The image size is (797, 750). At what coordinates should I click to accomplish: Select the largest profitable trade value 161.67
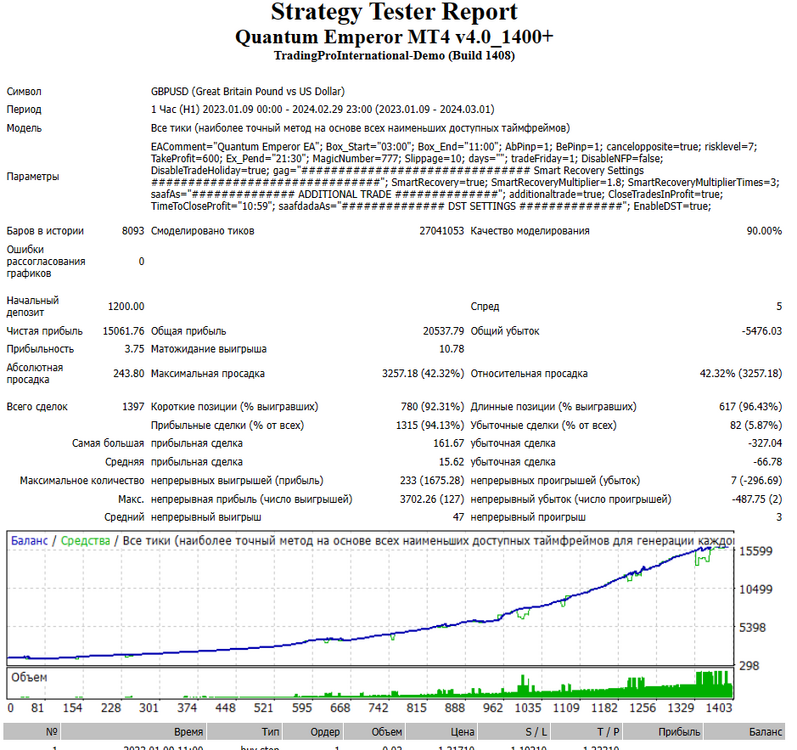click(448, 444)
